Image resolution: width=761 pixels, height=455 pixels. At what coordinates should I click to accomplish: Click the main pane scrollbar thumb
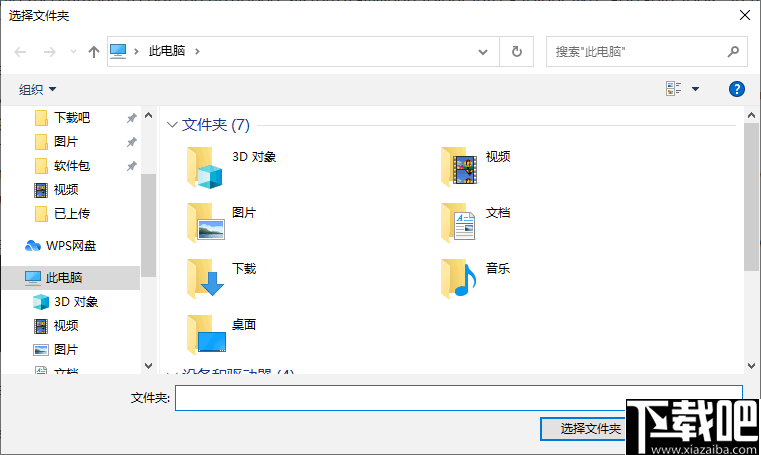[x=751, y=197]
